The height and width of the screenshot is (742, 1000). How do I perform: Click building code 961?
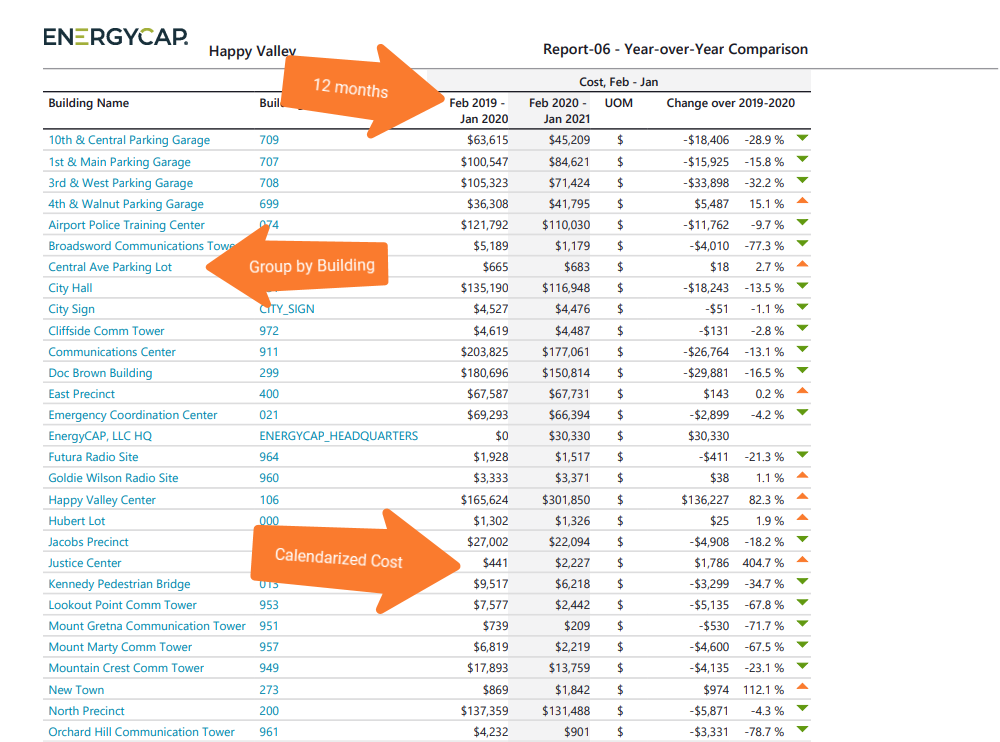[x=269, y=732]
